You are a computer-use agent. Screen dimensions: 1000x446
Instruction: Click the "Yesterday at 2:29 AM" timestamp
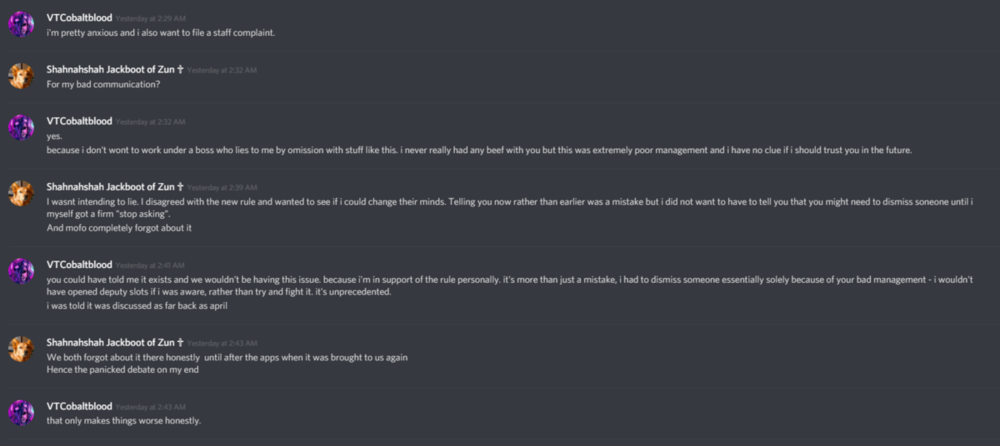(x=149, y=19)
